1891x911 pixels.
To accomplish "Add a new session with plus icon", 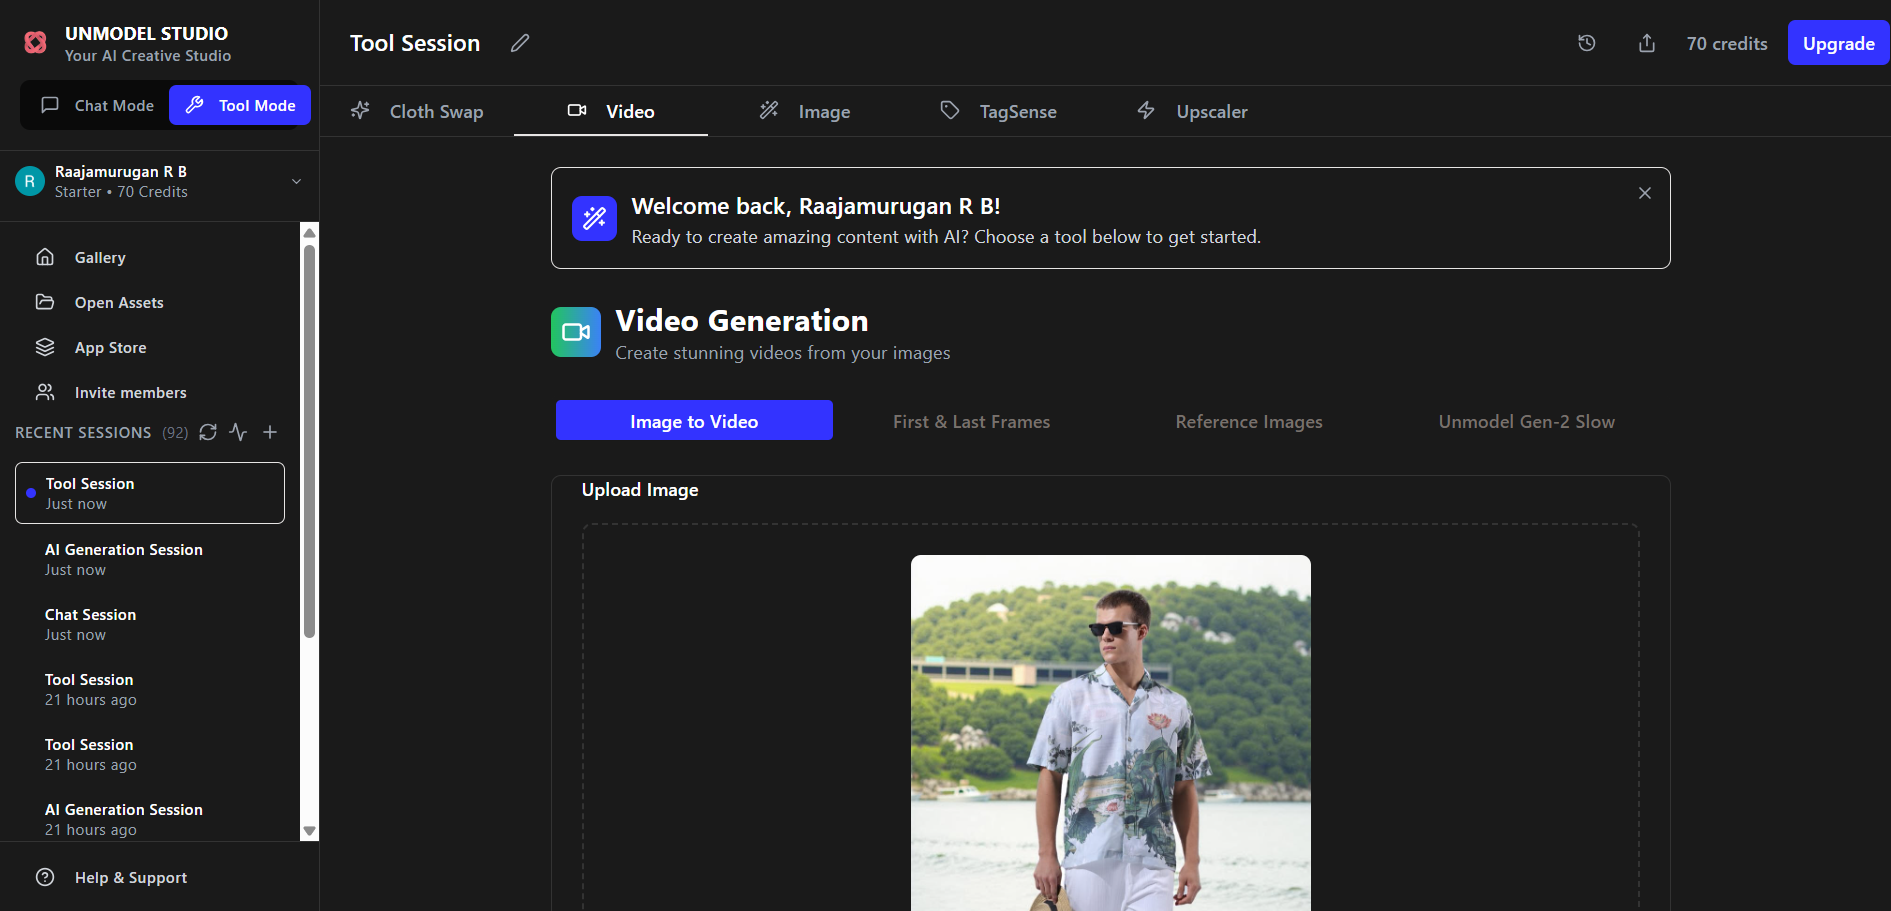I will click(270, 432).
